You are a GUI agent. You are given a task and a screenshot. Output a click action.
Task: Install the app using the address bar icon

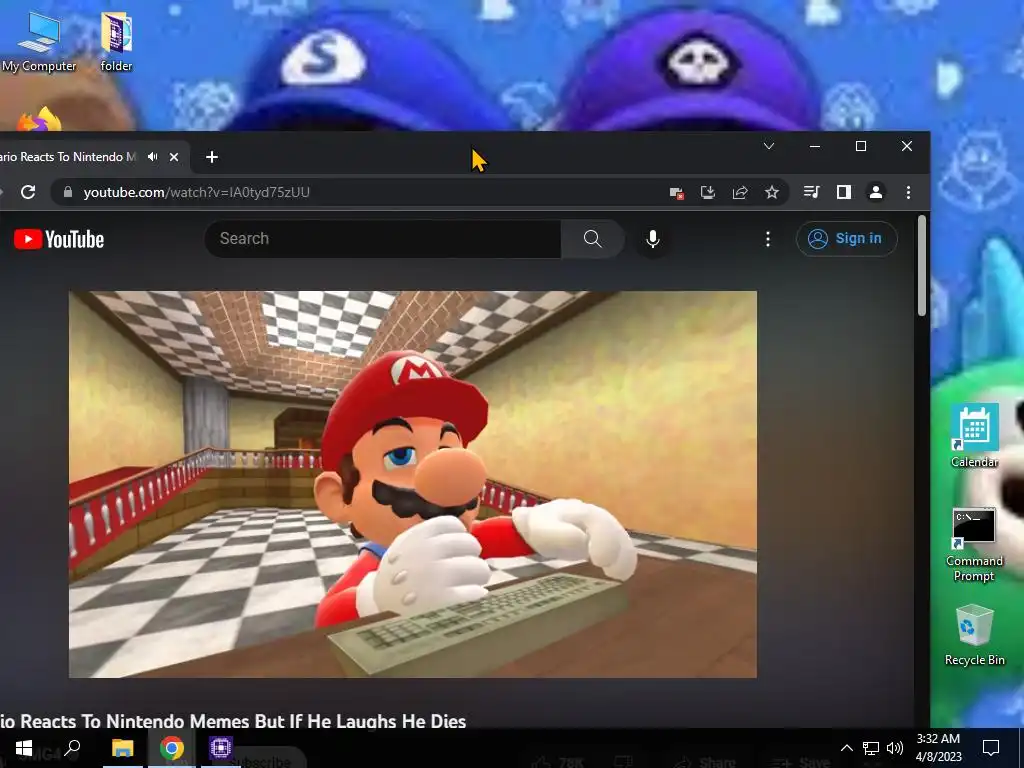click(x=708, y=192)
